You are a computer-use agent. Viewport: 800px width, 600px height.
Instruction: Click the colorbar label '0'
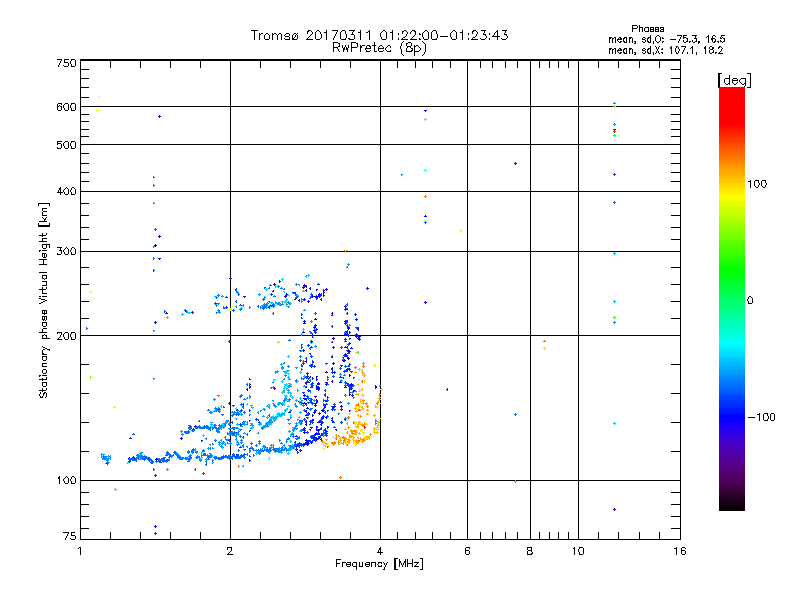pos(750,301)
